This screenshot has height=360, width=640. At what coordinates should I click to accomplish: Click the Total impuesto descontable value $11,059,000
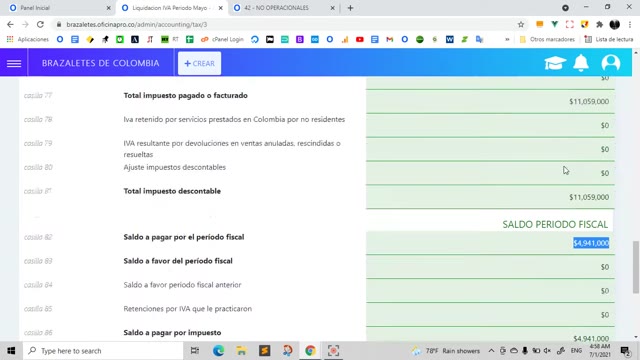589,197
